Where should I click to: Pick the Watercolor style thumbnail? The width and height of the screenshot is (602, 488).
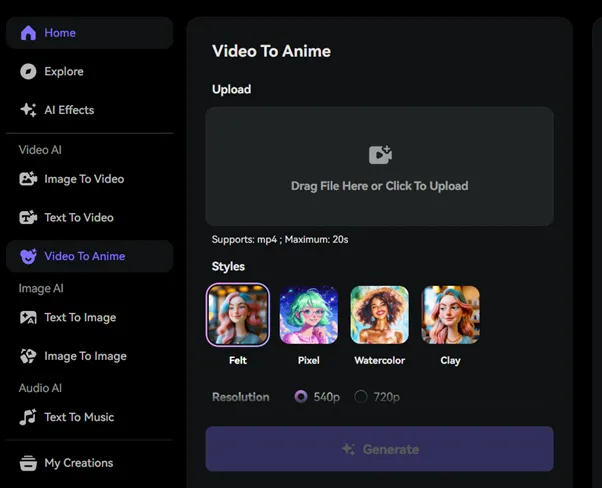click(x=380, y=315)
